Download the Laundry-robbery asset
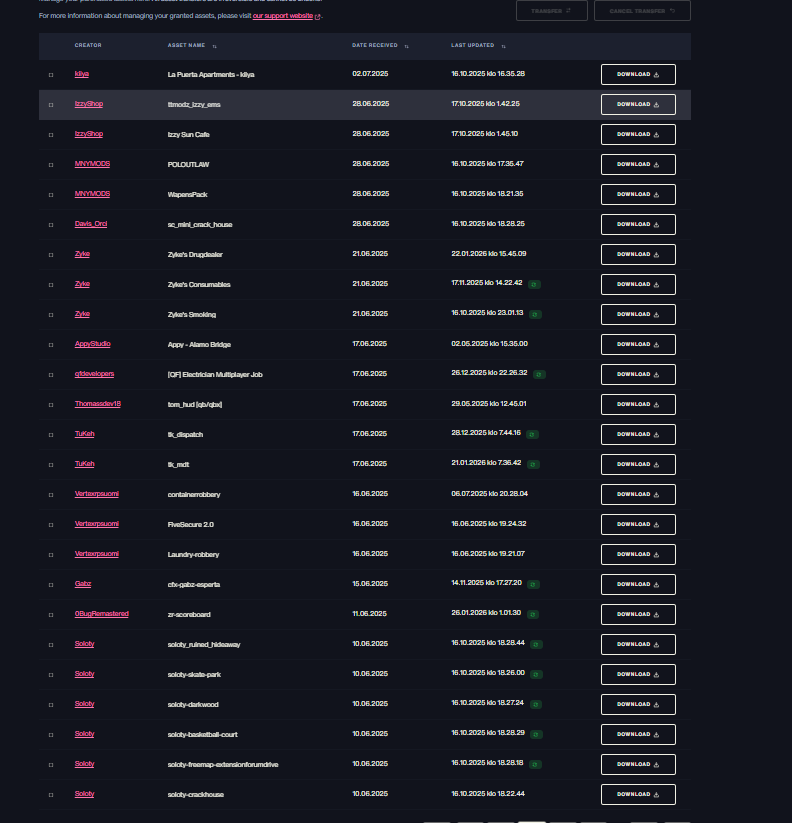792x823 pixels. pos(638,554)
